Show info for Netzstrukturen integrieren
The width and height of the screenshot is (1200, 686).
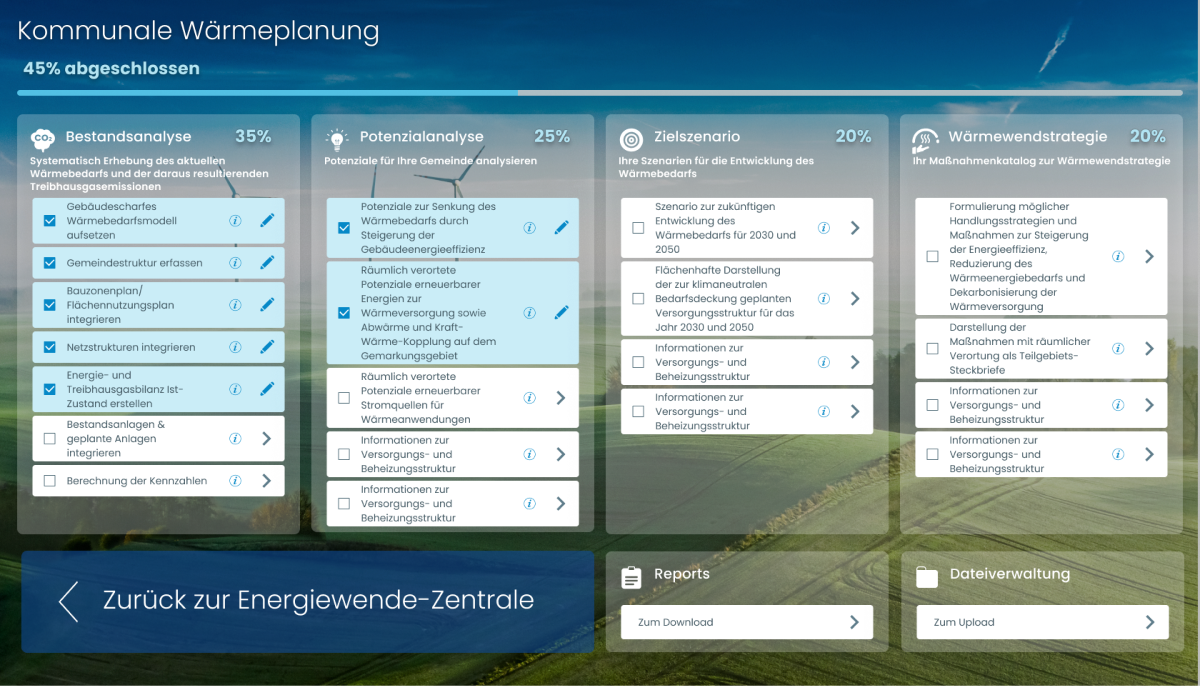(x=235, y=347)
